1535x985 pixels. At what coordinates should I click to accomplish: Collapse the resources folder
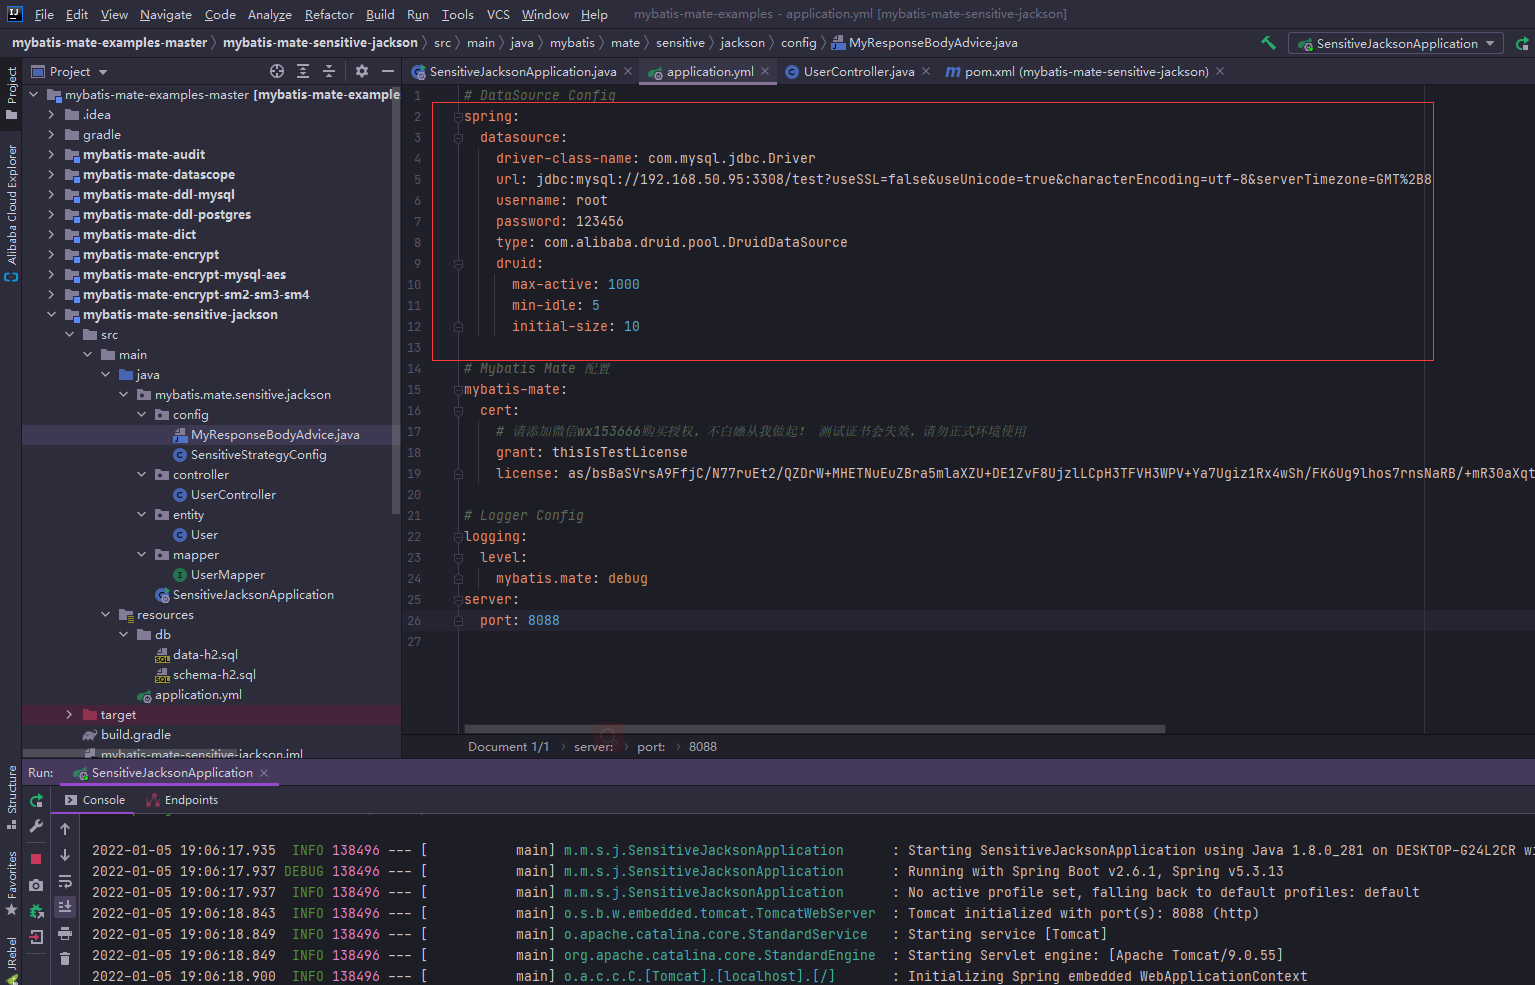(x=105, y=615)
